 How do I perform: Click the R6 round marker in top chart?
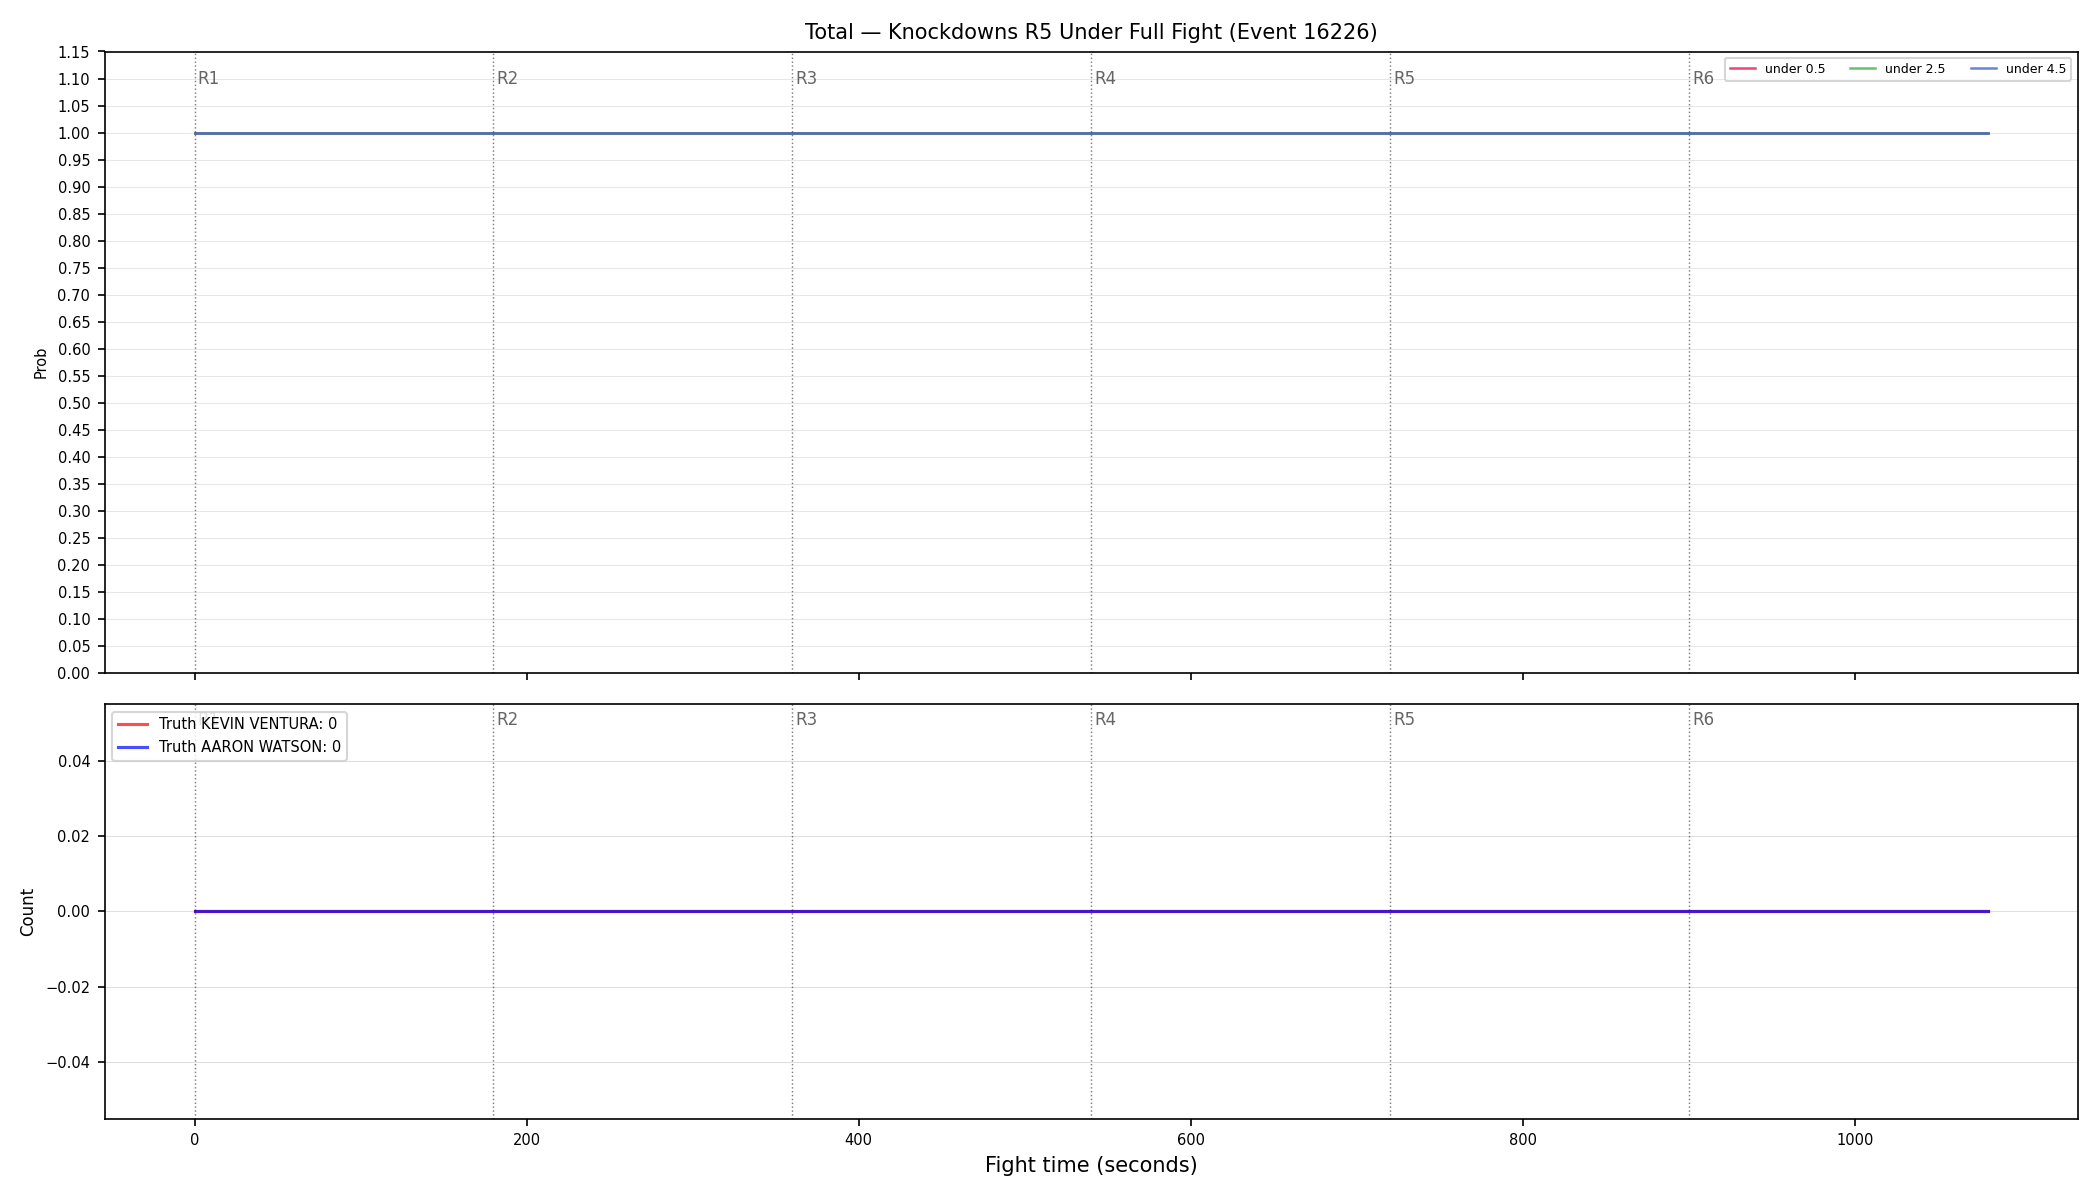1703,78
